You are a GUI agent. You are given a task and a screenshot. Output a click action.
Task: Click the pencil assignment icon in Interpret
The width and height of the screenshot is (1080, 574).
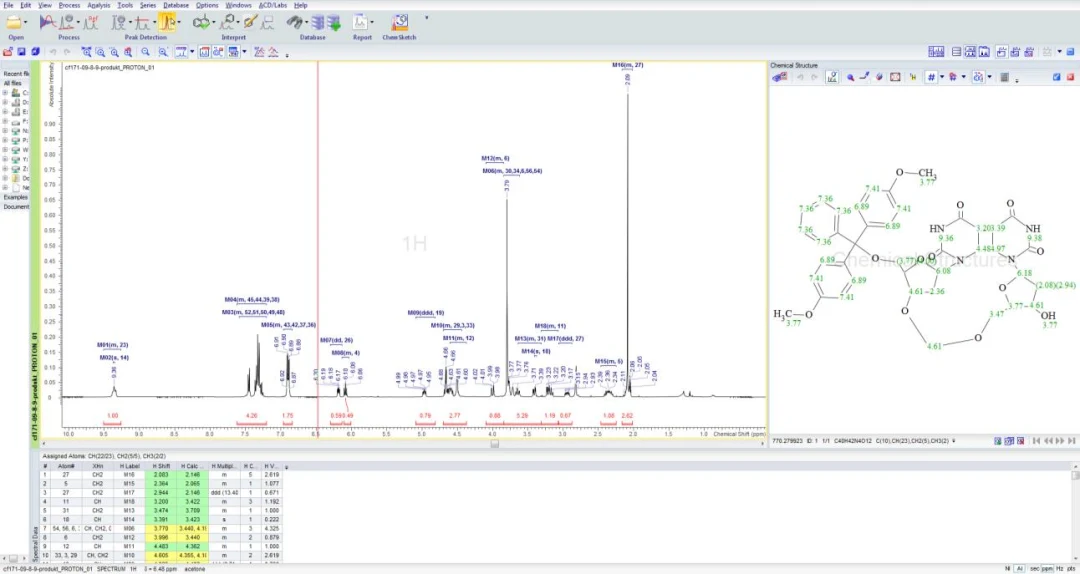click(250, 23)
